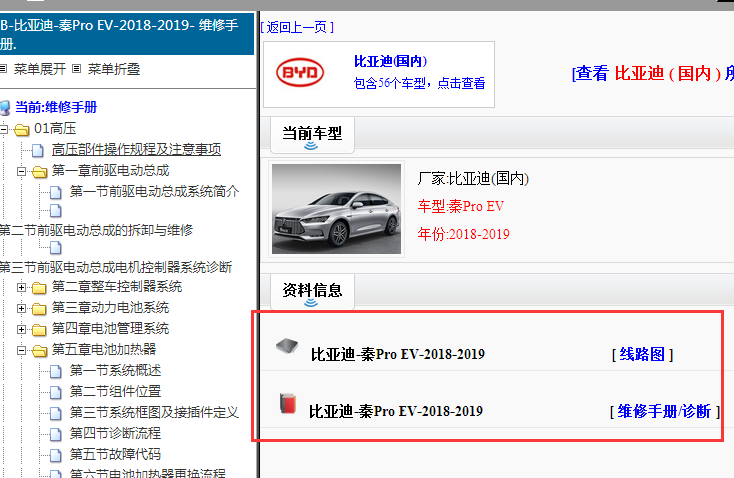Click the 第五章电池加热器 folder icon
This screenshot has height=478, width=734.
[x=39, y=351]
